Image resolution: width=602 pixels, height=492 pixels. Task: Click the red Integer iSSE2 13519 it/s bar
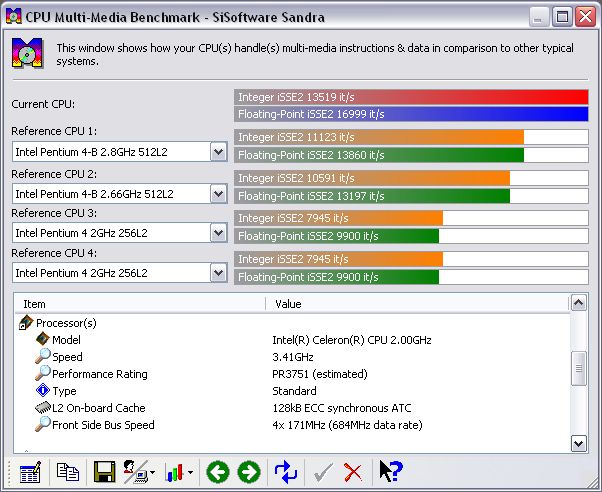coord(411,97)
